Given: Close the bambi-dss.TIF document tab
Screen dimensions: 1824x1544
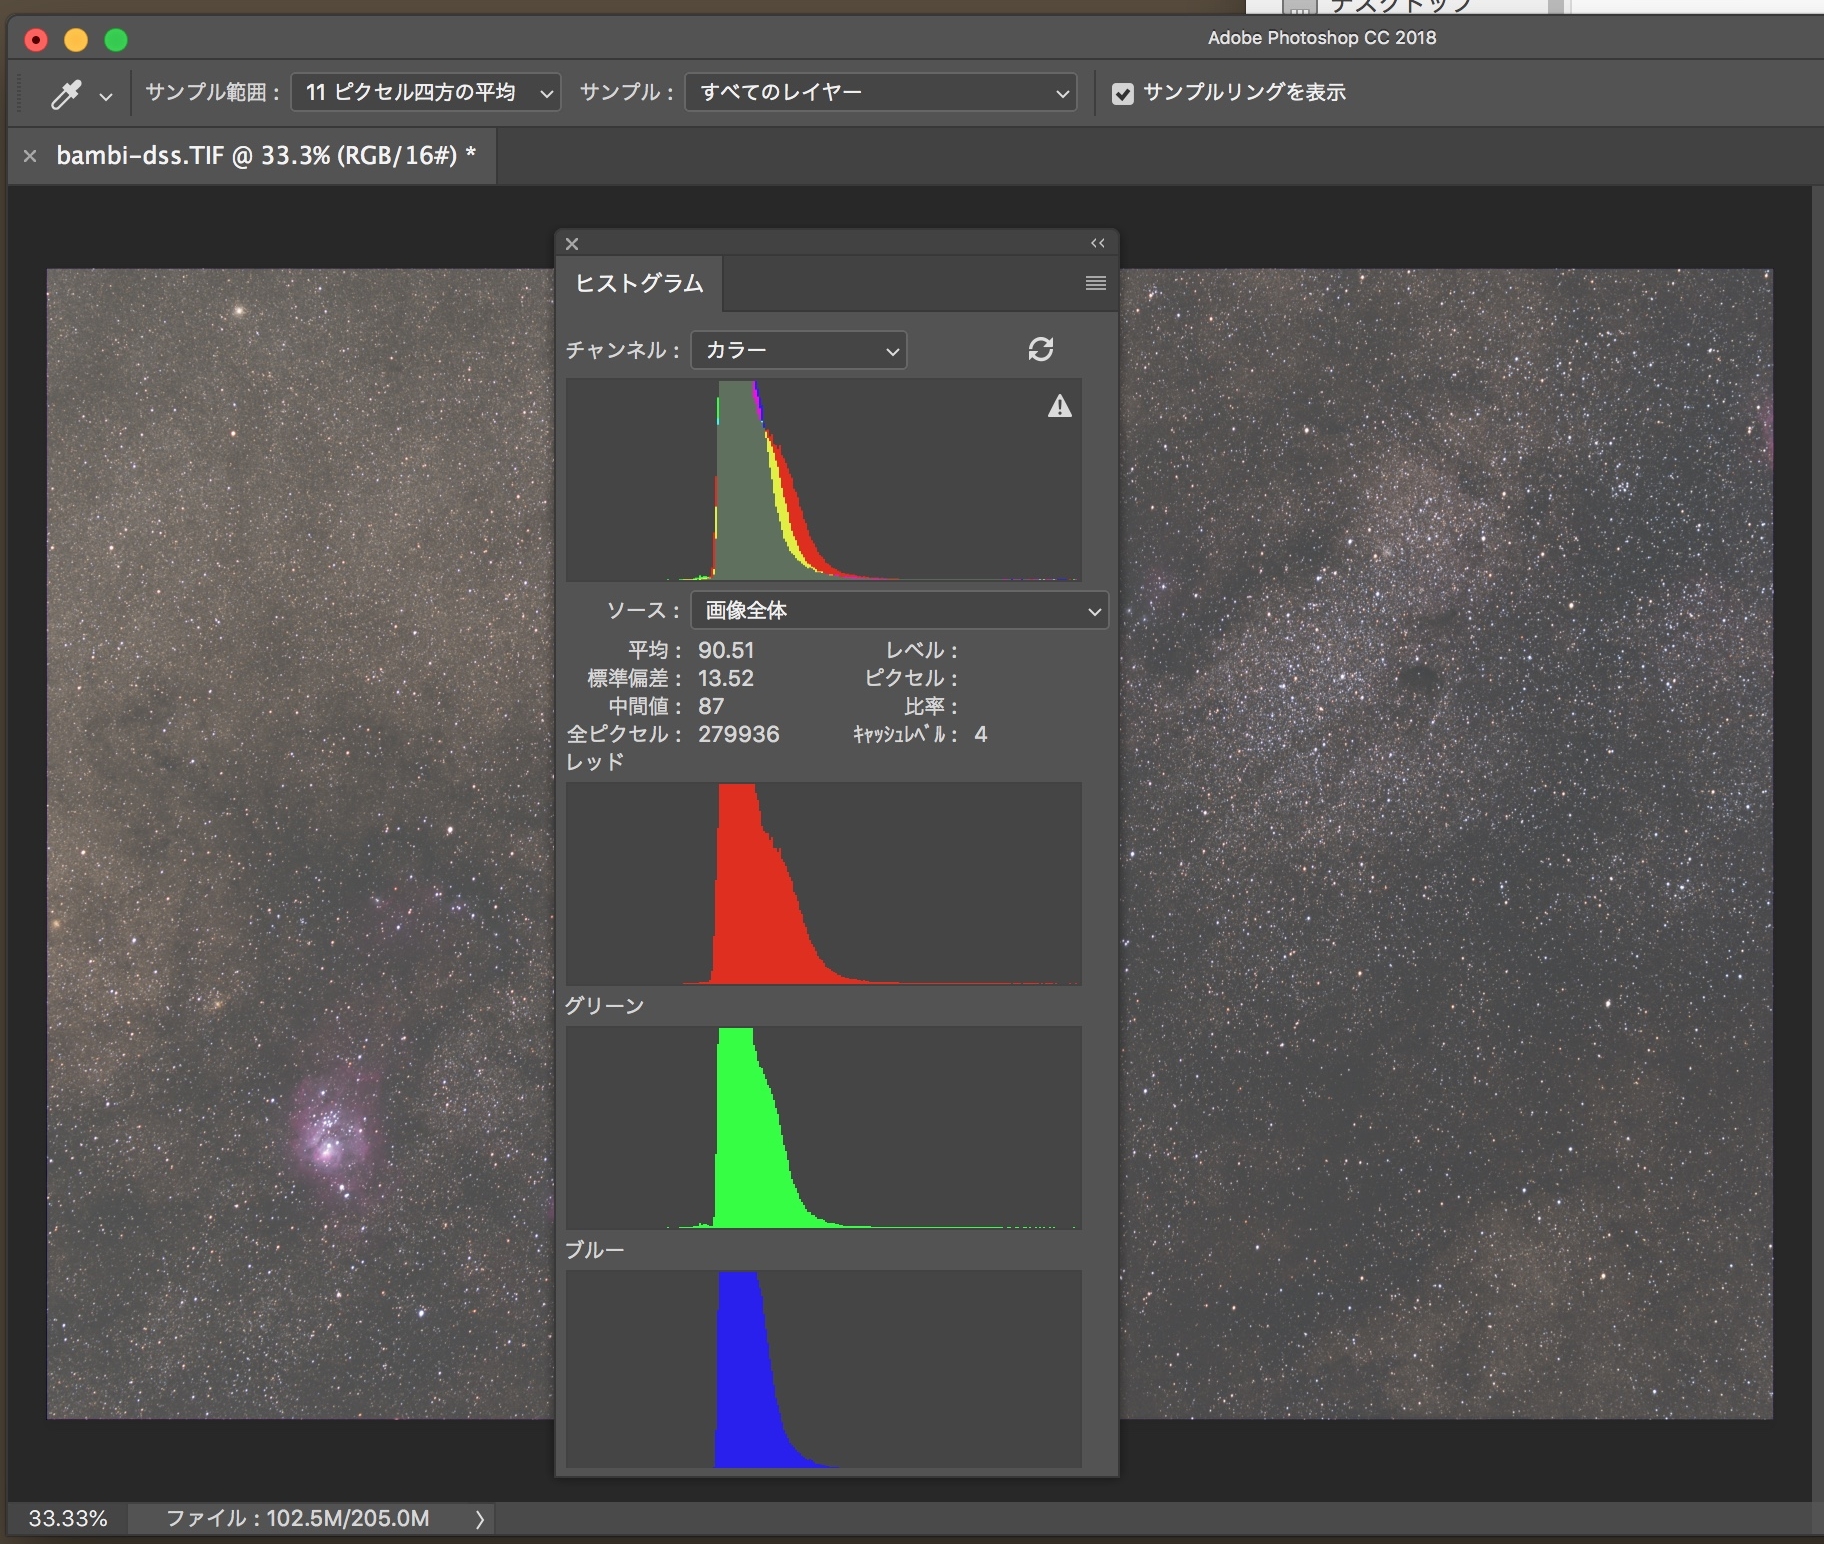Looking at the screenshot, I should point(30,156).
